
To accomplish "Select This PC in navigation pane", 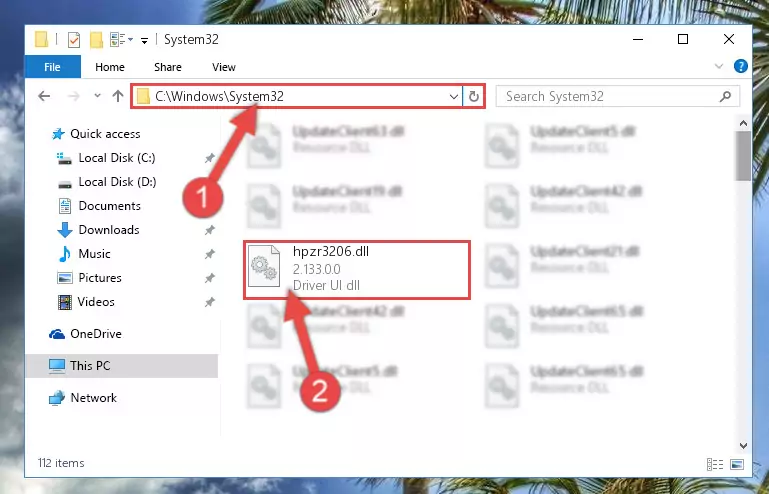I will pyautogui.click(x=121, y=366).
